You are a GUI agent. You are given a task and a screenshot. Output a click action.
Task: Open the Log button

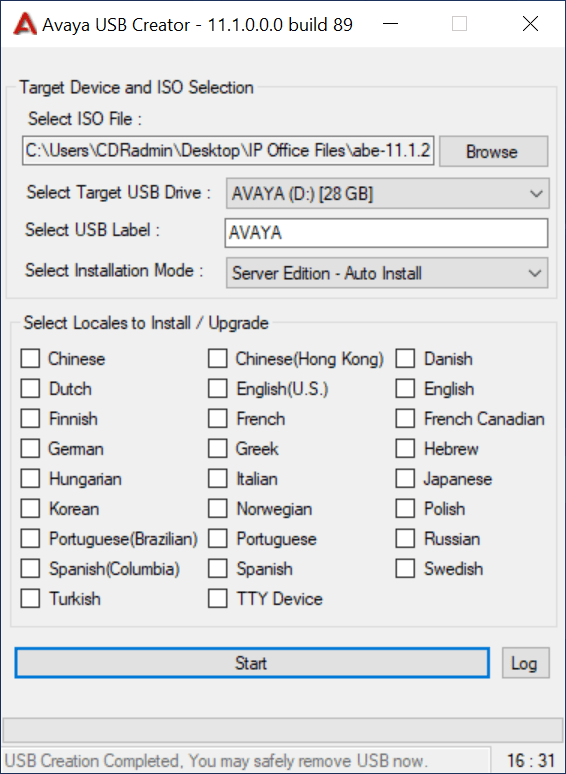526,663
